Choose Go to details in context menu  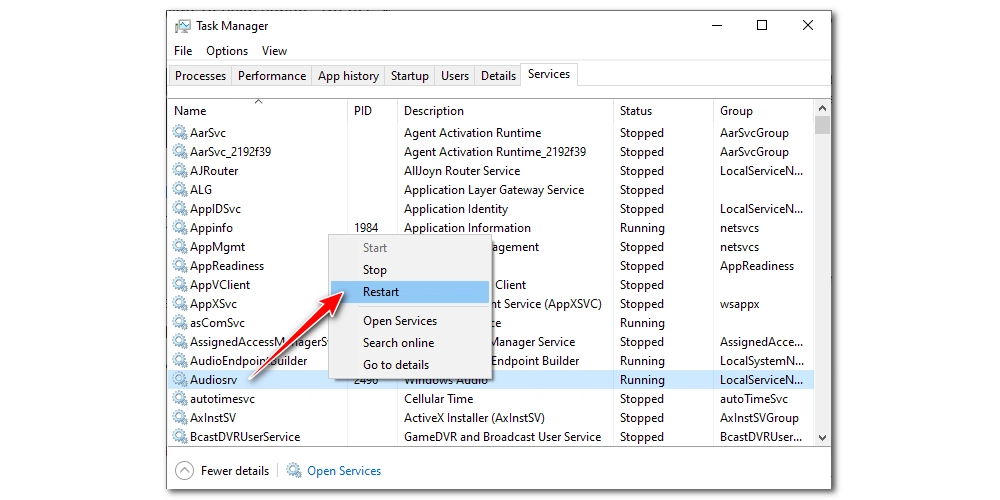click(409, 365)
